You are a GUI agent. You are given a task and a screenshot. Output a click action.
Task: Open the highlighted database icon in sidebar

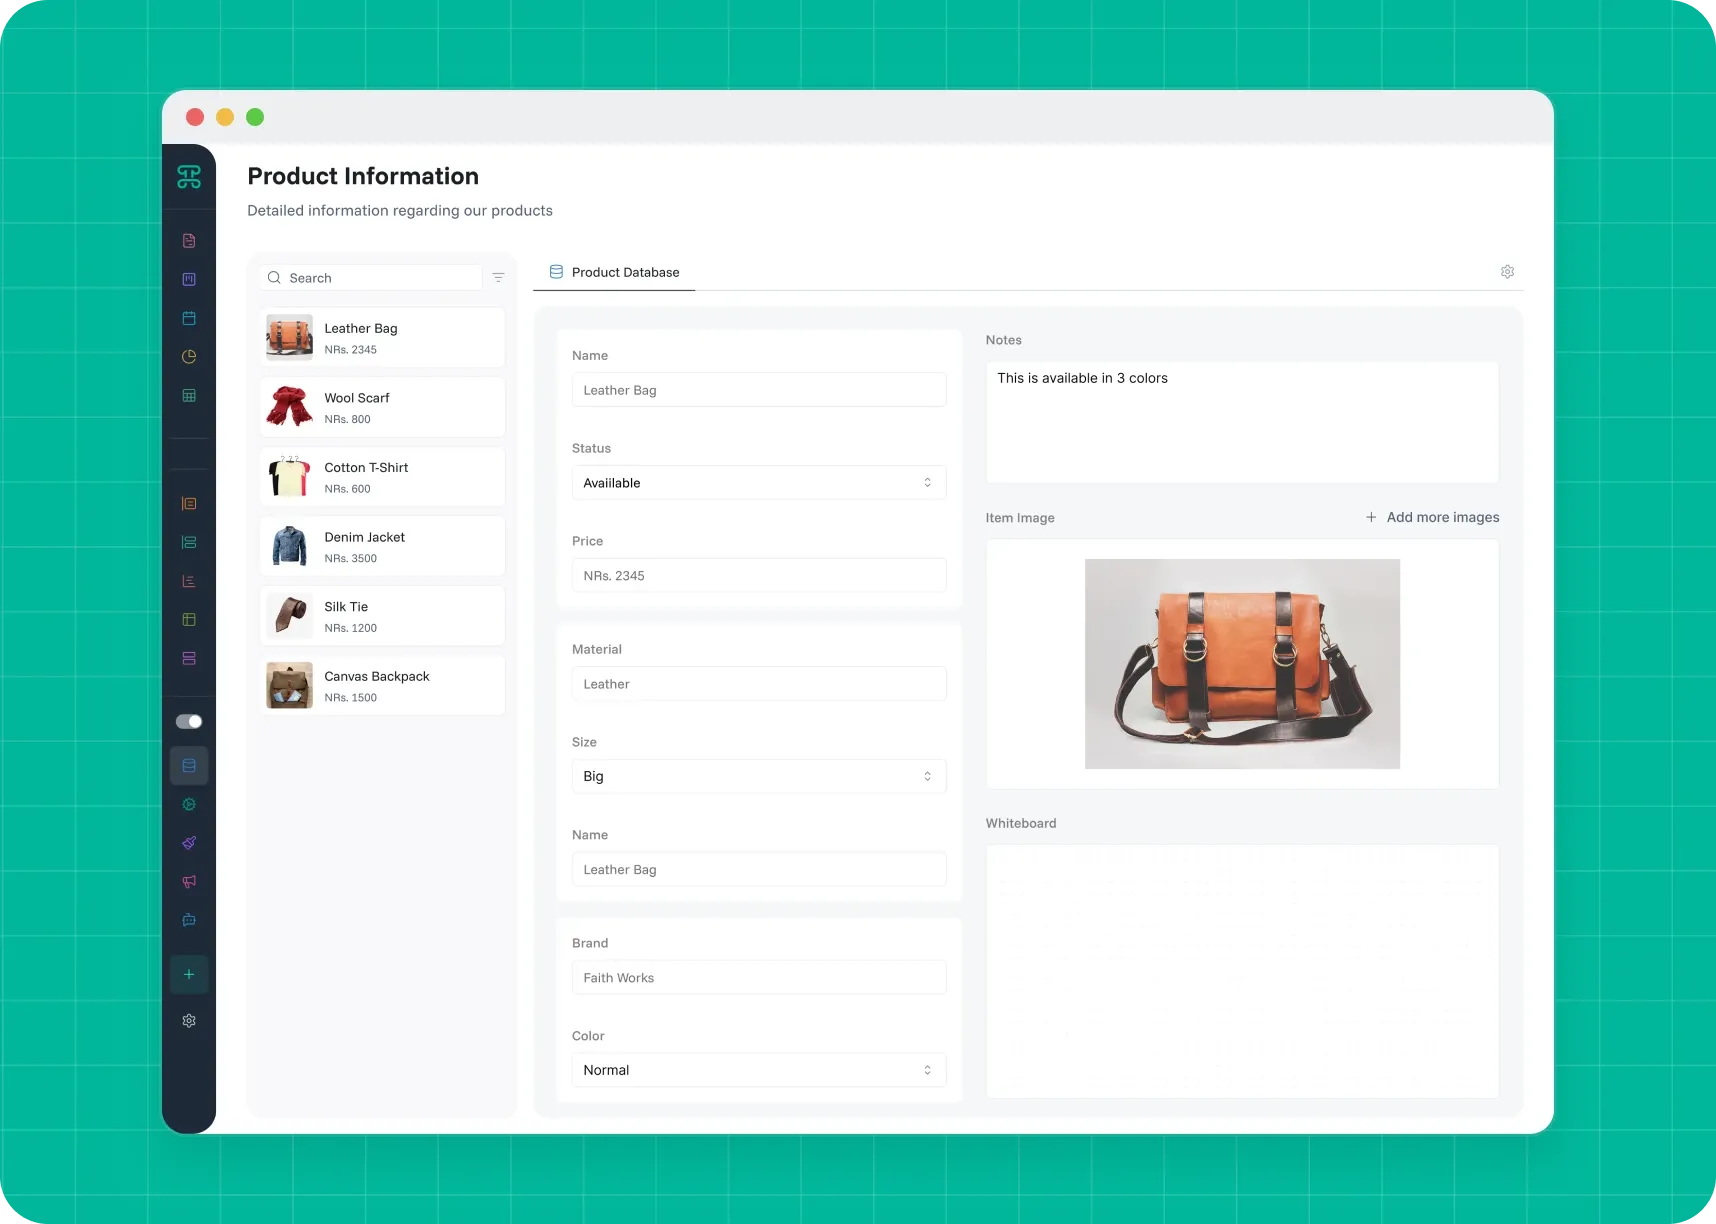tap(189, 766)
